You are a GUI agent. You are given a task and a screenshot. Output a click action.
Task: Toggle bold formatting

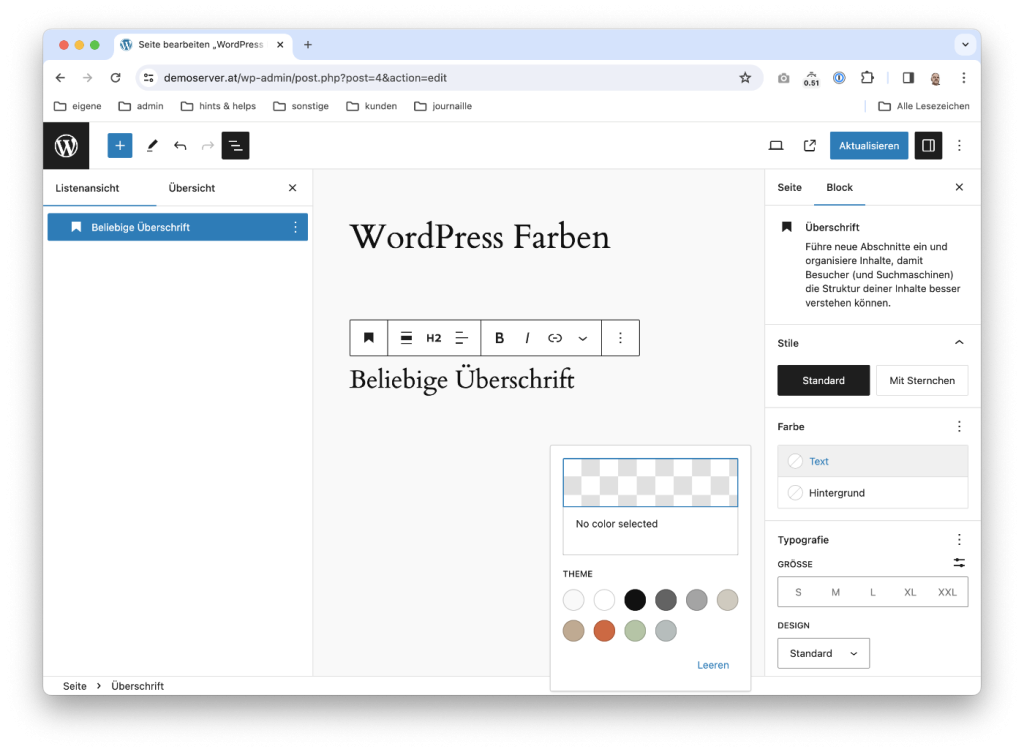click(x=500, y=337)
